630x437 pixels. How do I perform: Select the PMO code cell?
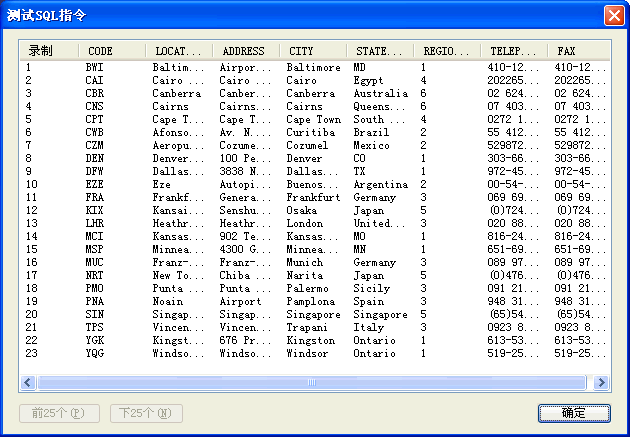tap(94, 288)
